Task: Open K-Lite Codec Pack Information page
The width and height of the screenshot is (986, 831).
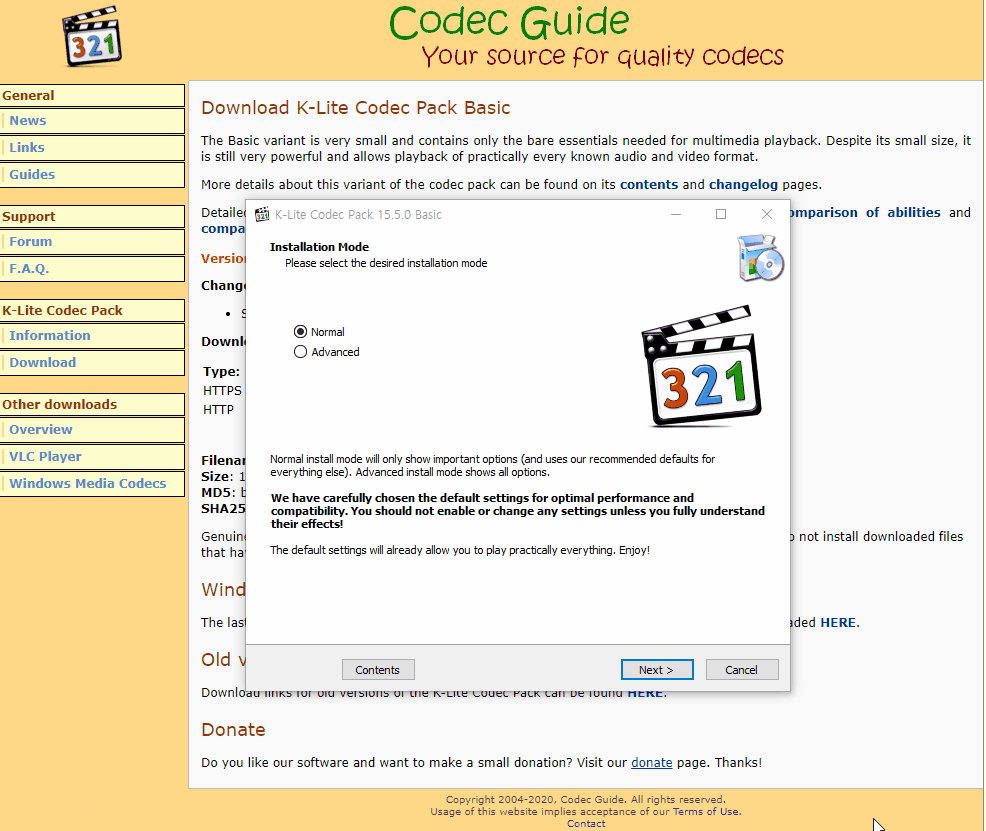Action: click(x=92, y=336)
